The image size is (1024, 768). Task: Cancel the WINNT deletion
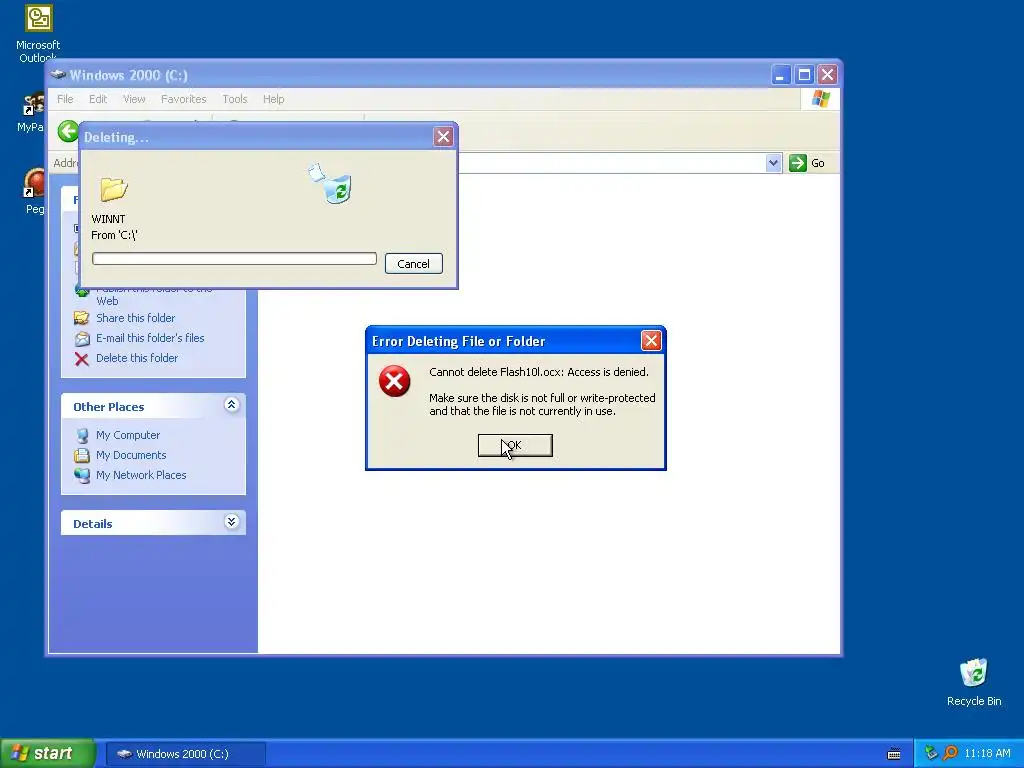pos(413,264)
